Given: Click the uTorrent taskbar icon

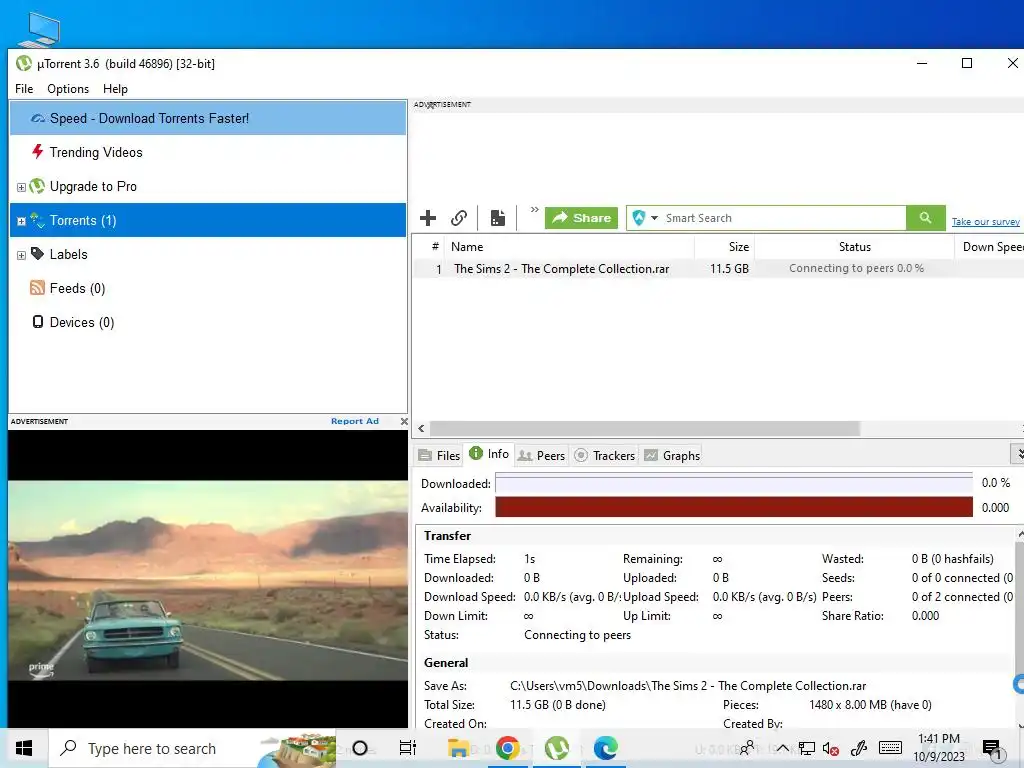Looking at the screenshot, I should click(556, 748).
